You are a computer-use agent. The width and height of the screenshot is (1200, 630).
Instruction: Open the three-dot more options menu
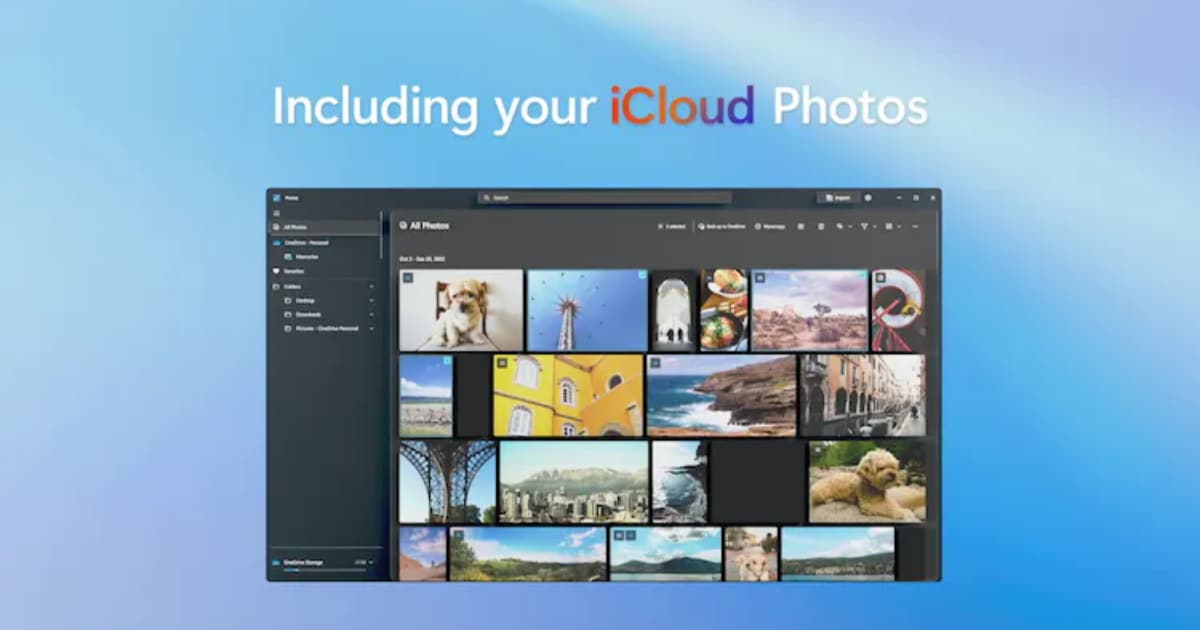tap(914, 227)
